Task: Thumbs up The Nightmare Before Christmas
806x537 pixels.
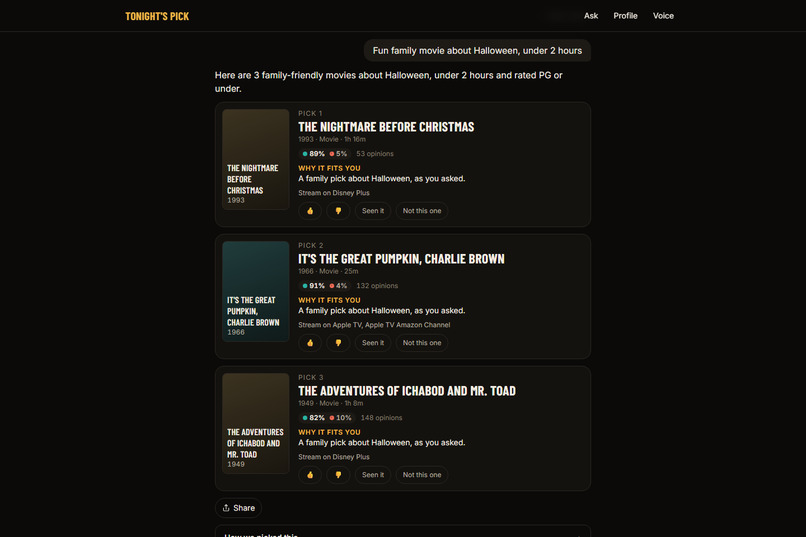Action: pos(310,211)
